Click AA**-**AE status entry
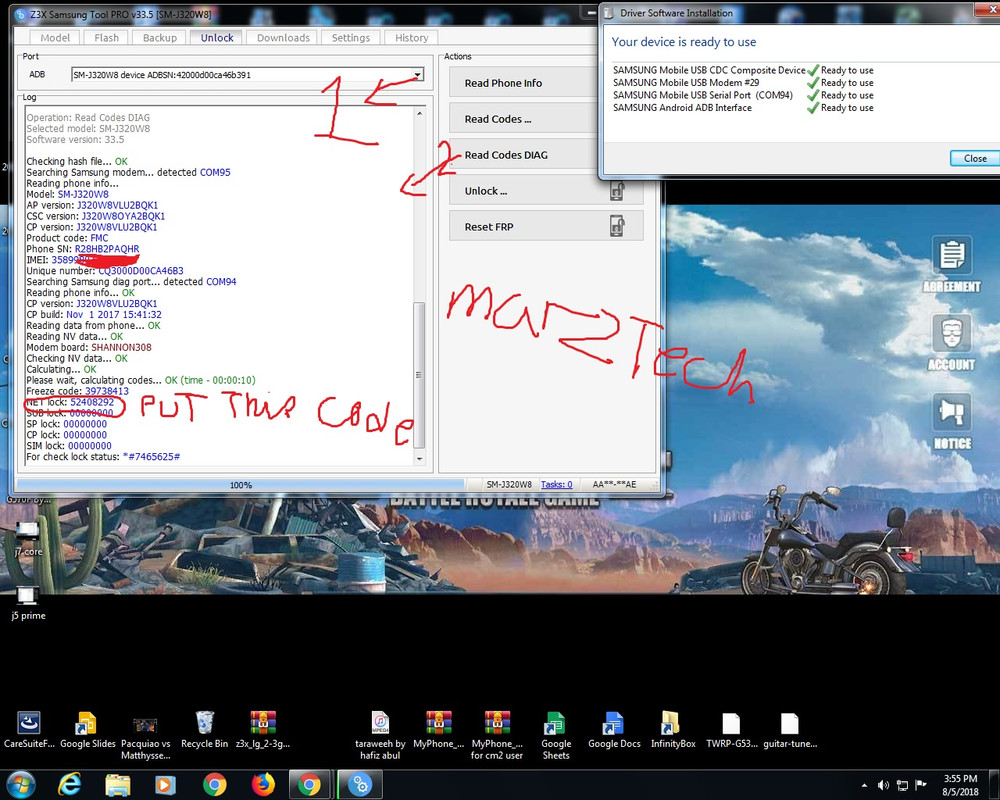 (x=614, y=484)
